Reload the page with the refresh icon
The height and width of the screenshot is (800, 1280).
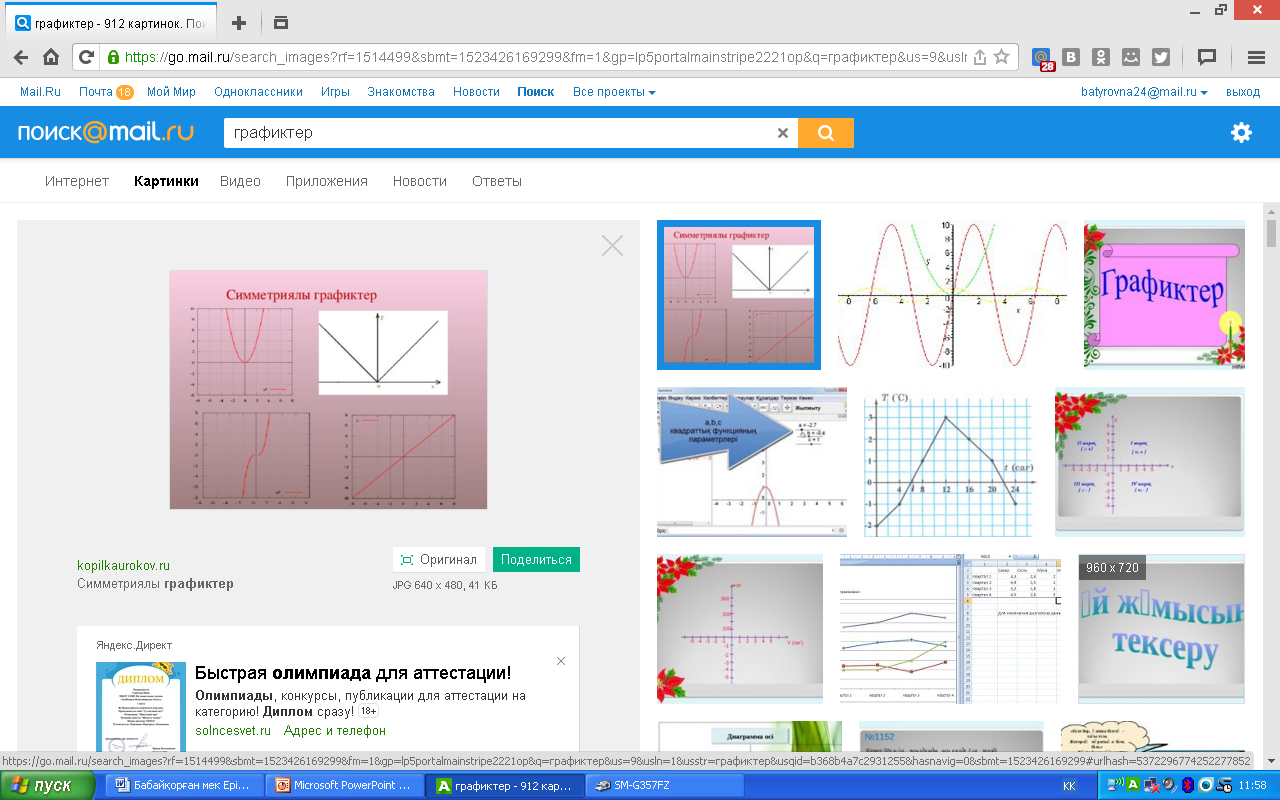point(86,57)
